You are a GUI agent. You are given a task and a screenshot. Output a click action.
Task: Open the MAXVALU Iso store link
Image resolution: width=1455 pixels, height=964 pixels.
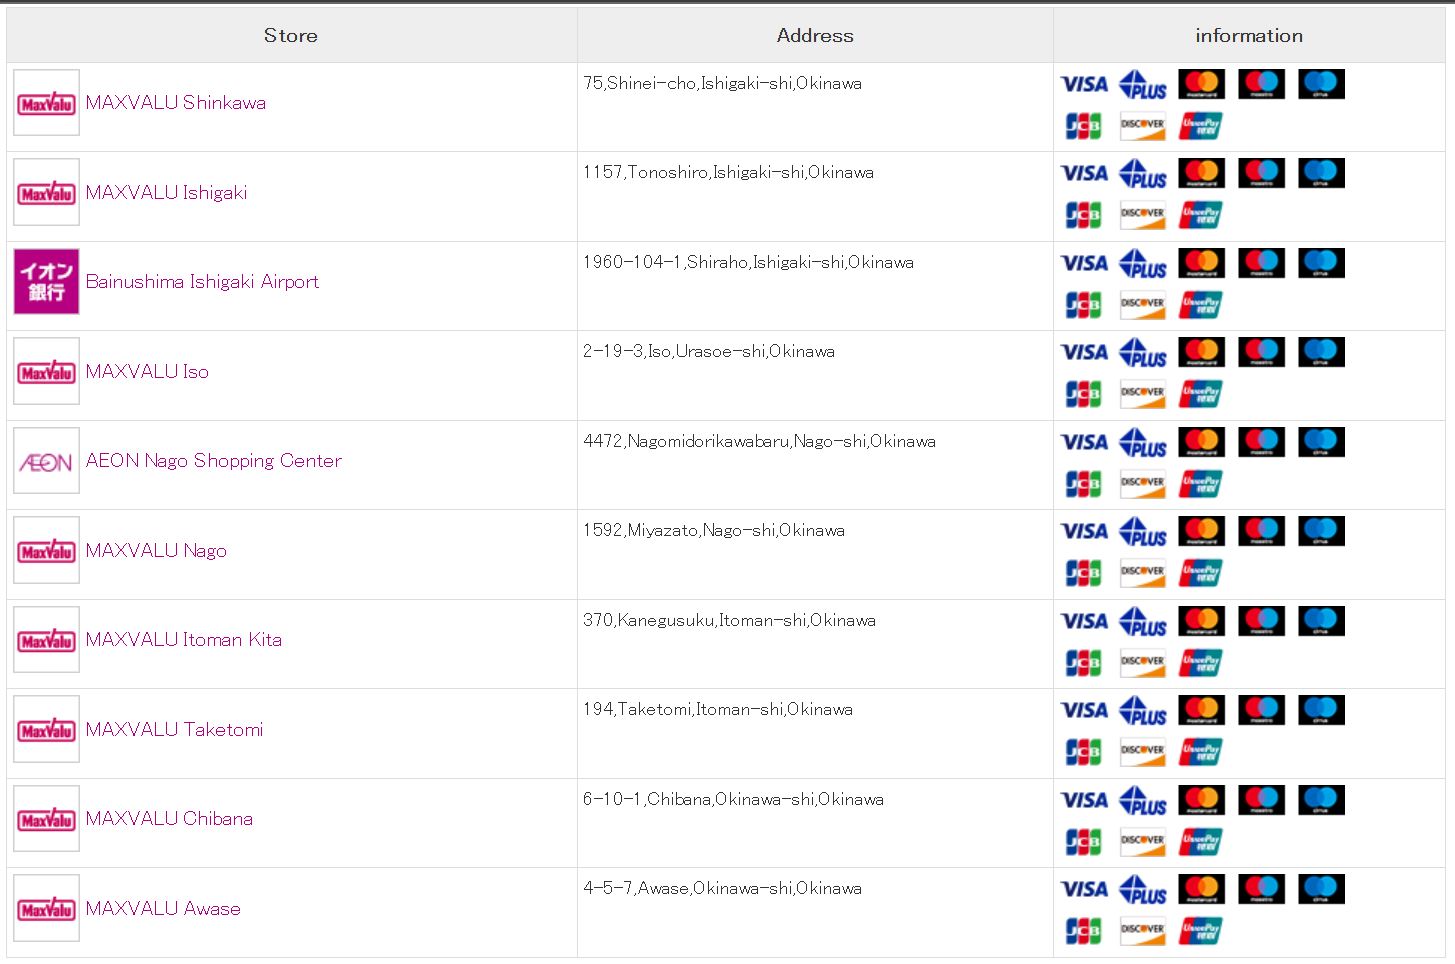(147, 371)
